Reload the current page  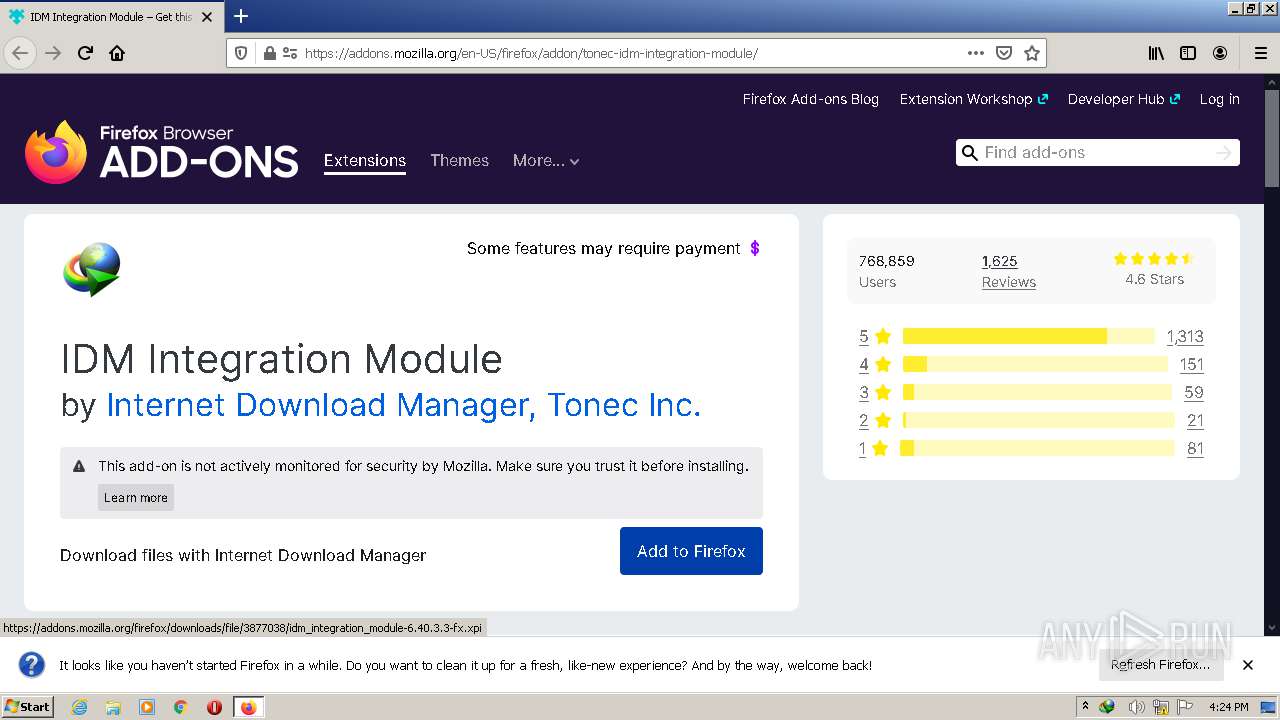[85, 53]
